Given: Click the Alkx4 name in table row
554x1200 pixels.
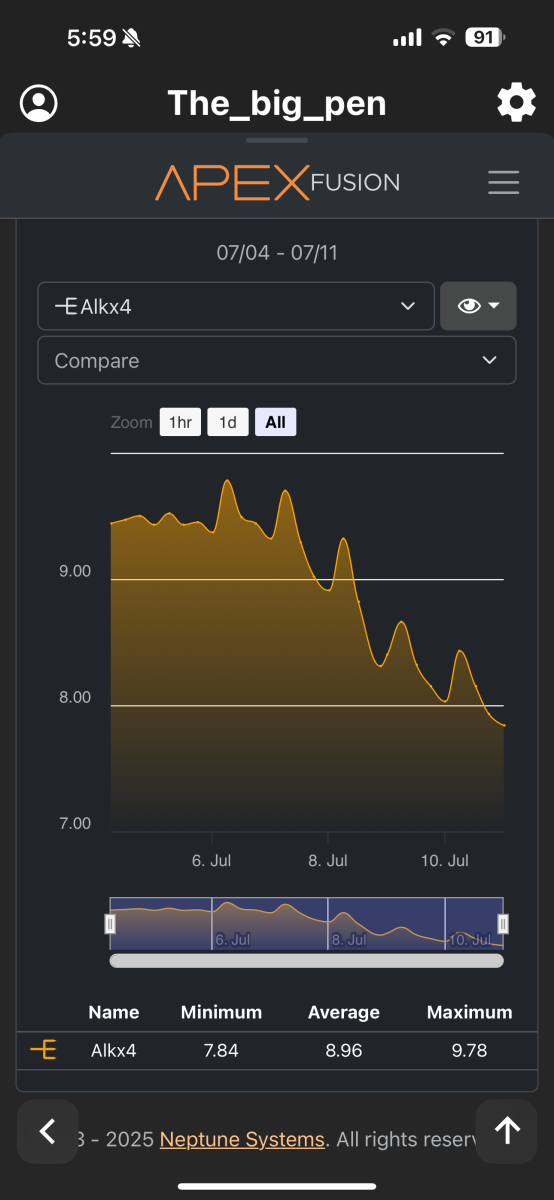Looking at the screenshot, I should [113, 1050].
